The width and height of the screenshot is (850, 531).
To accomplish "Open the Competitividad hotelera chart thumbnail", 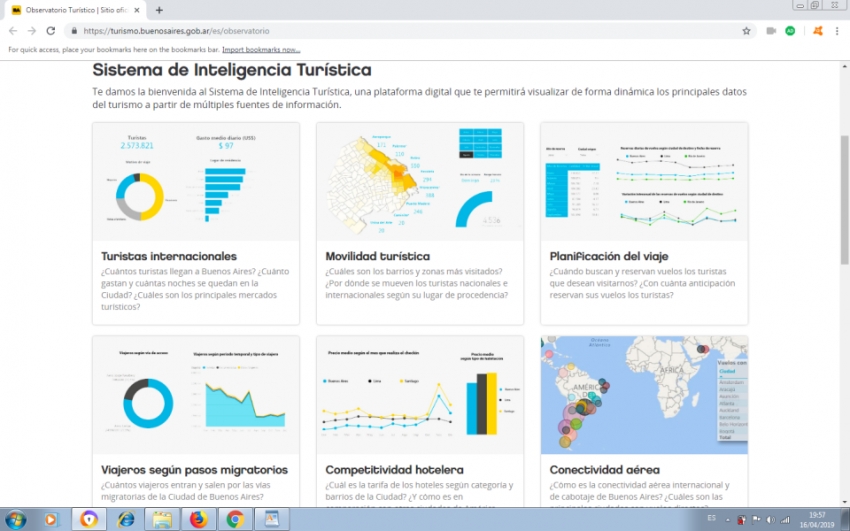I will [420, 395].
